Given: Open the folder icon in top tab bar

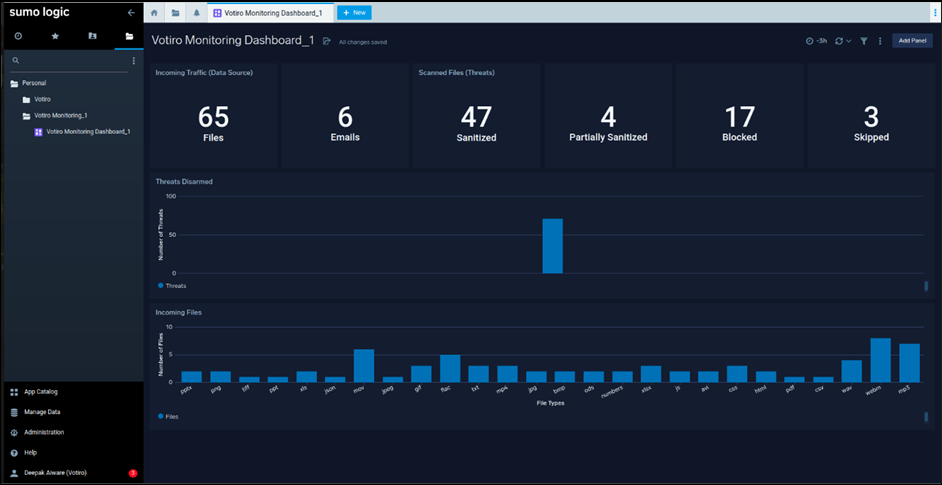Looking at the screenshot, I should point(175,13).
